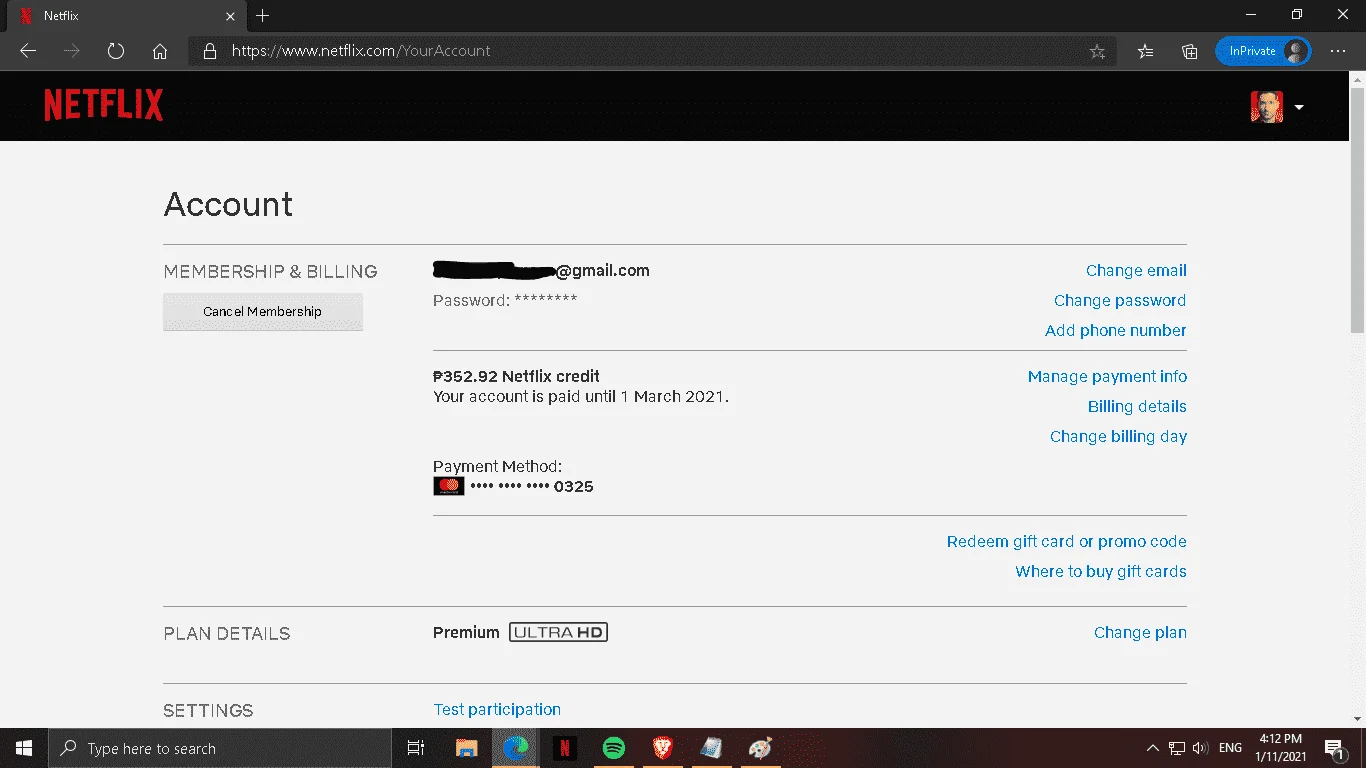
Task: Add this page to favorites star
Action: 1097,51
